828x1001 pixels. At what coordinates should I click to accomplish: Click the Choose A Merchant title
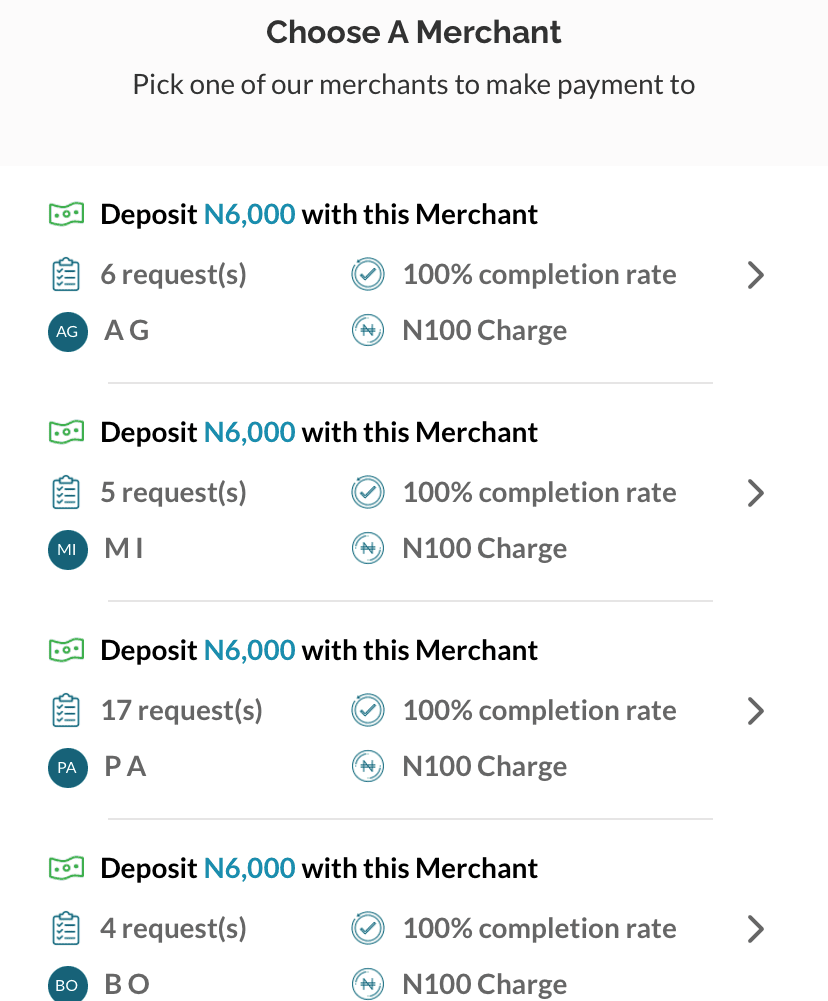[414, 32]
